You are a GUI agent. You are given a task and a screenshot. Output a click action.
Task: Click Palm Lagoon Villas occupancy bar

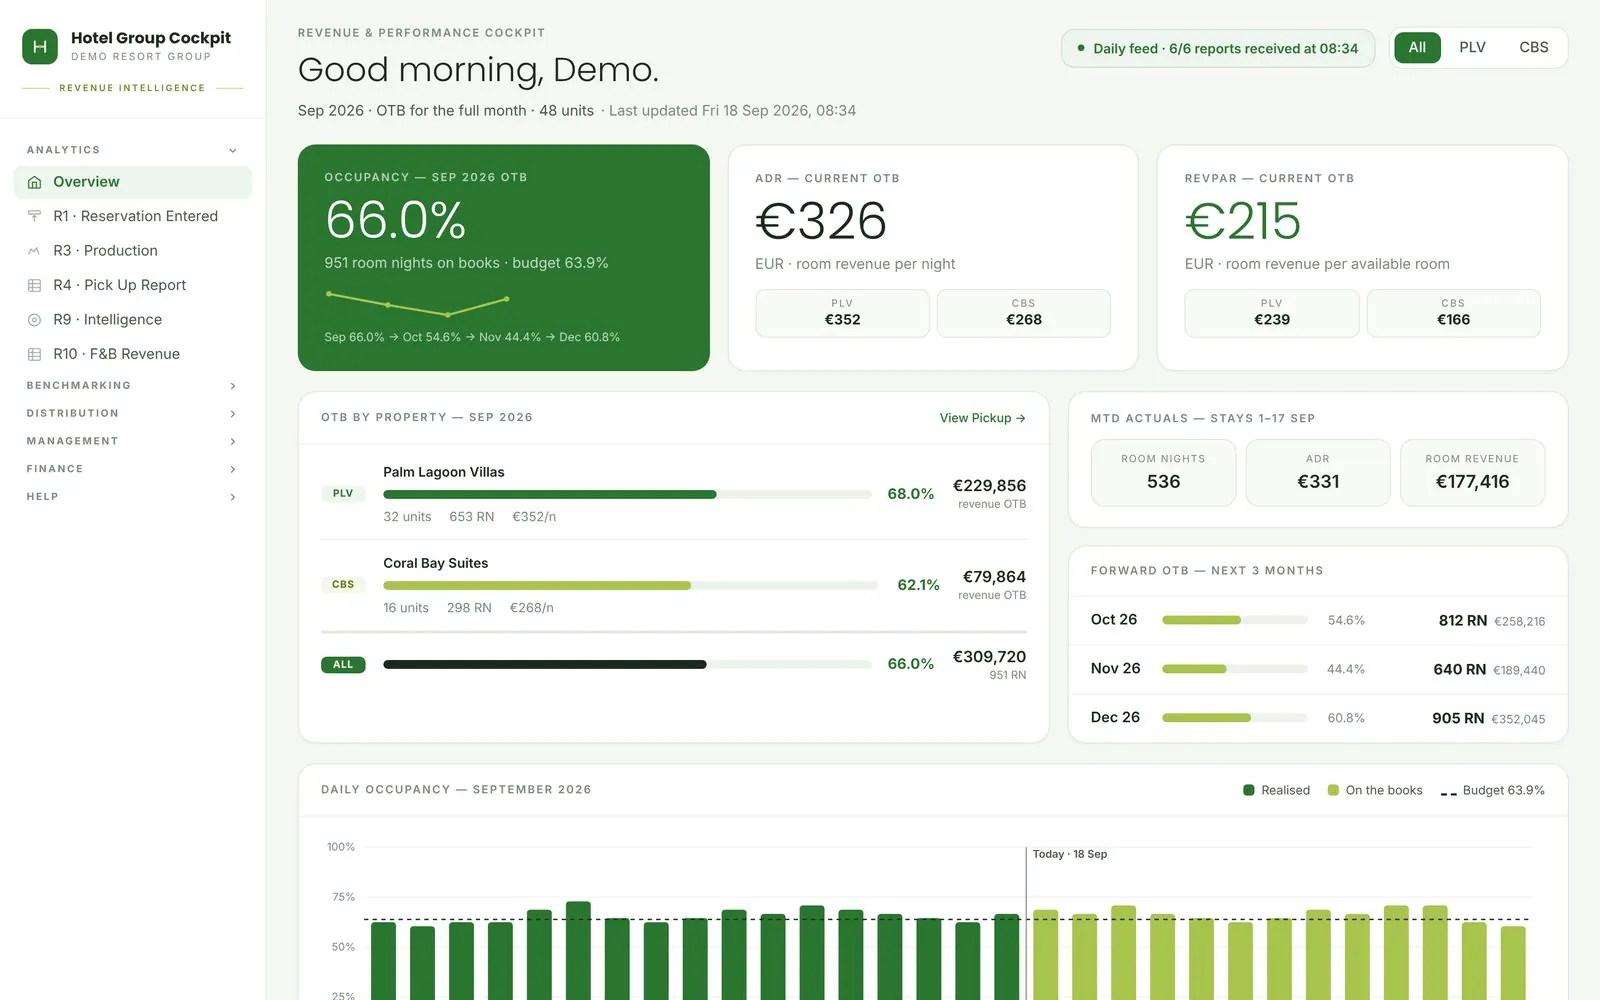pos(627,494)
